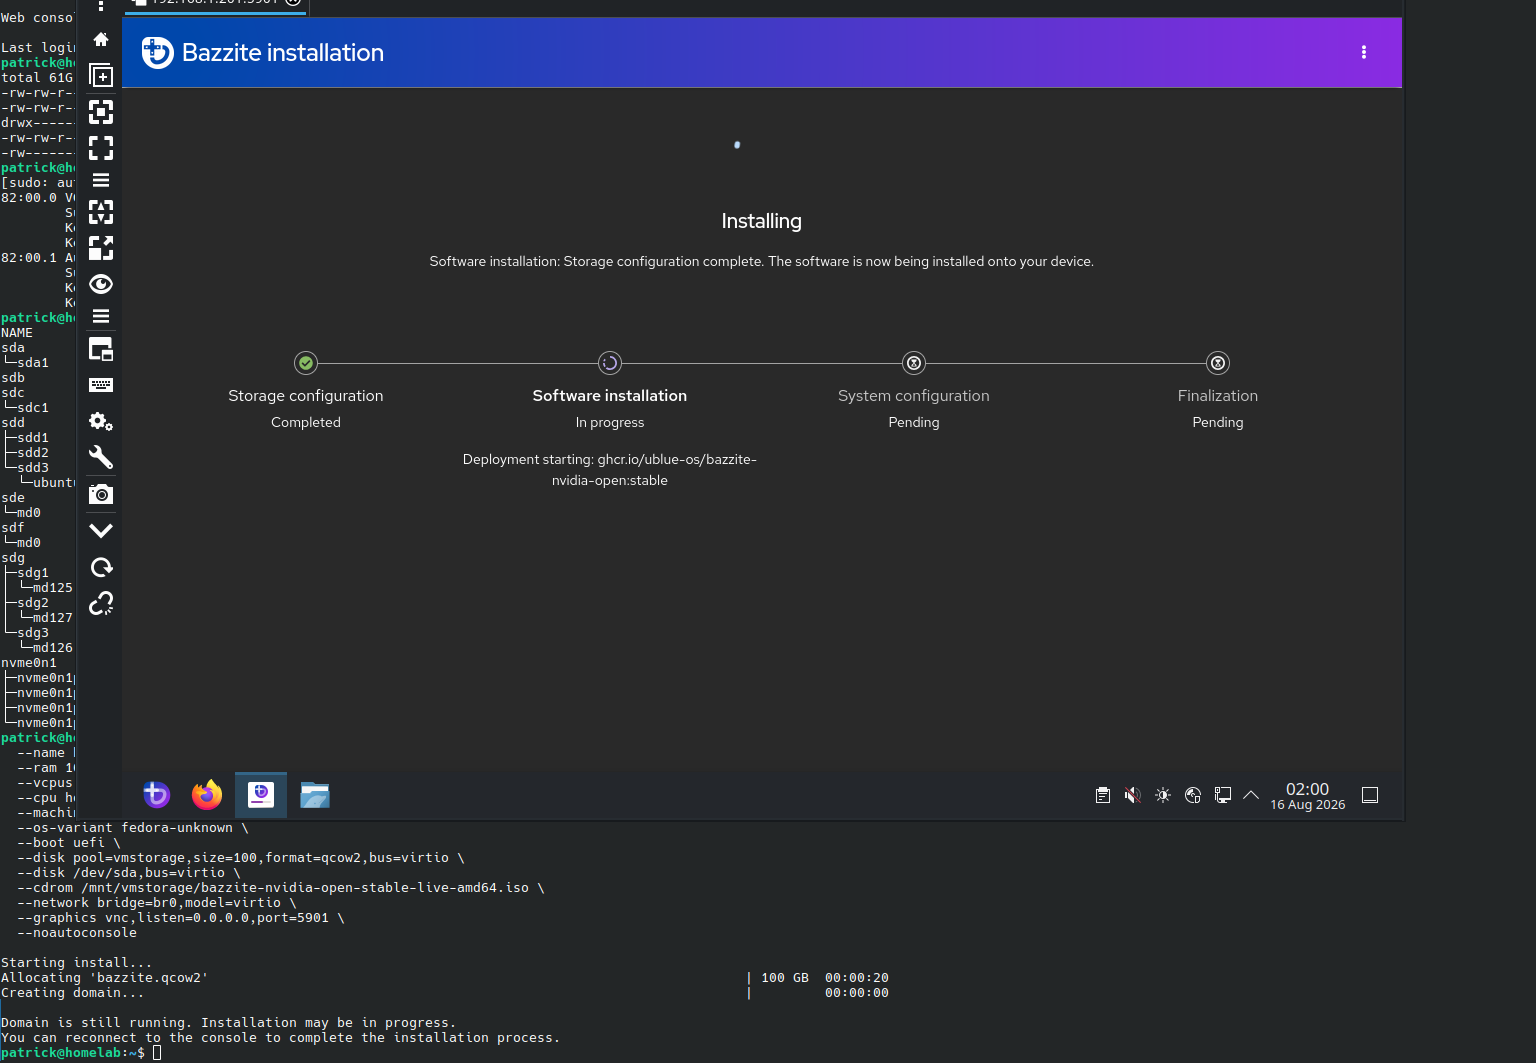Click 'Creating domain...' in the terminal
The height and width of the screenshot is (1063, 1536).
coord(73,993)
